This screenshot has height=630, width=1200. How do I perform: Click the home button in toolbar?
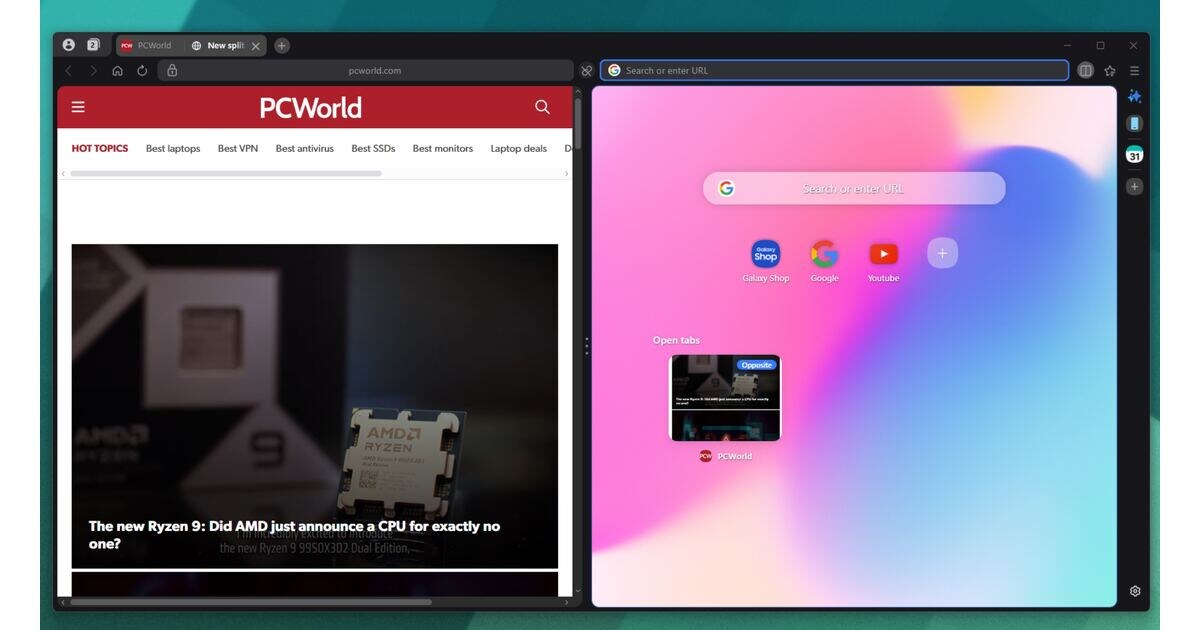[117, 71]
